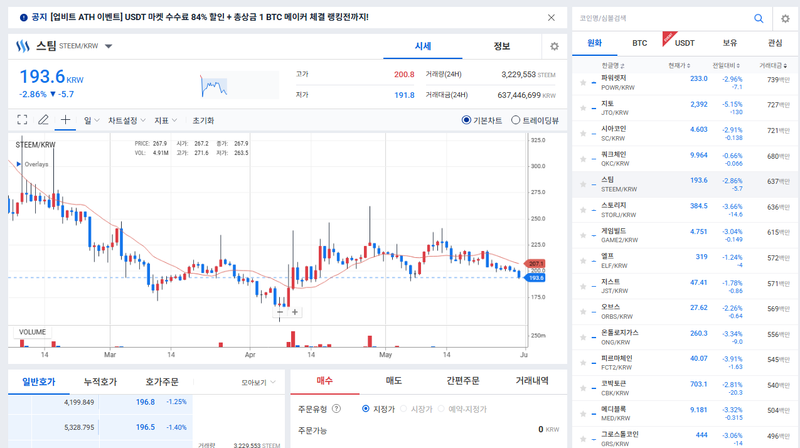Select 트레이딩뷰 radio option
The width and height of the screenshot is (800, 448).
pyautogui.click(x=515, y=120)
